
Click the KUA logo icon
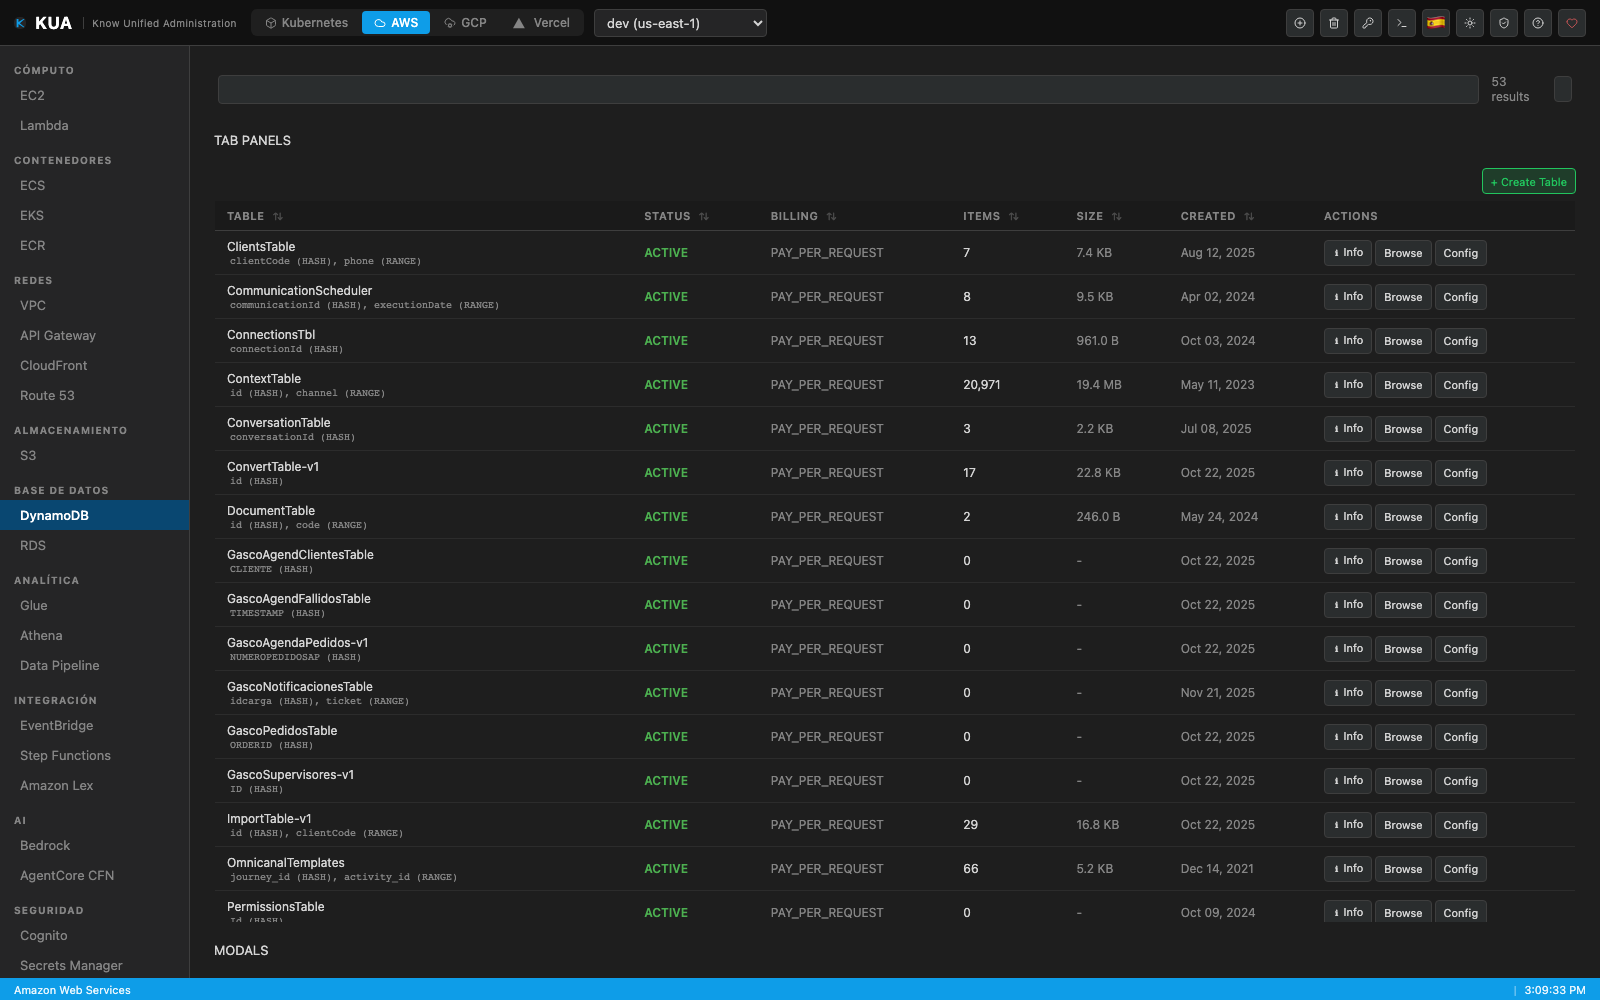pos(20,23)
